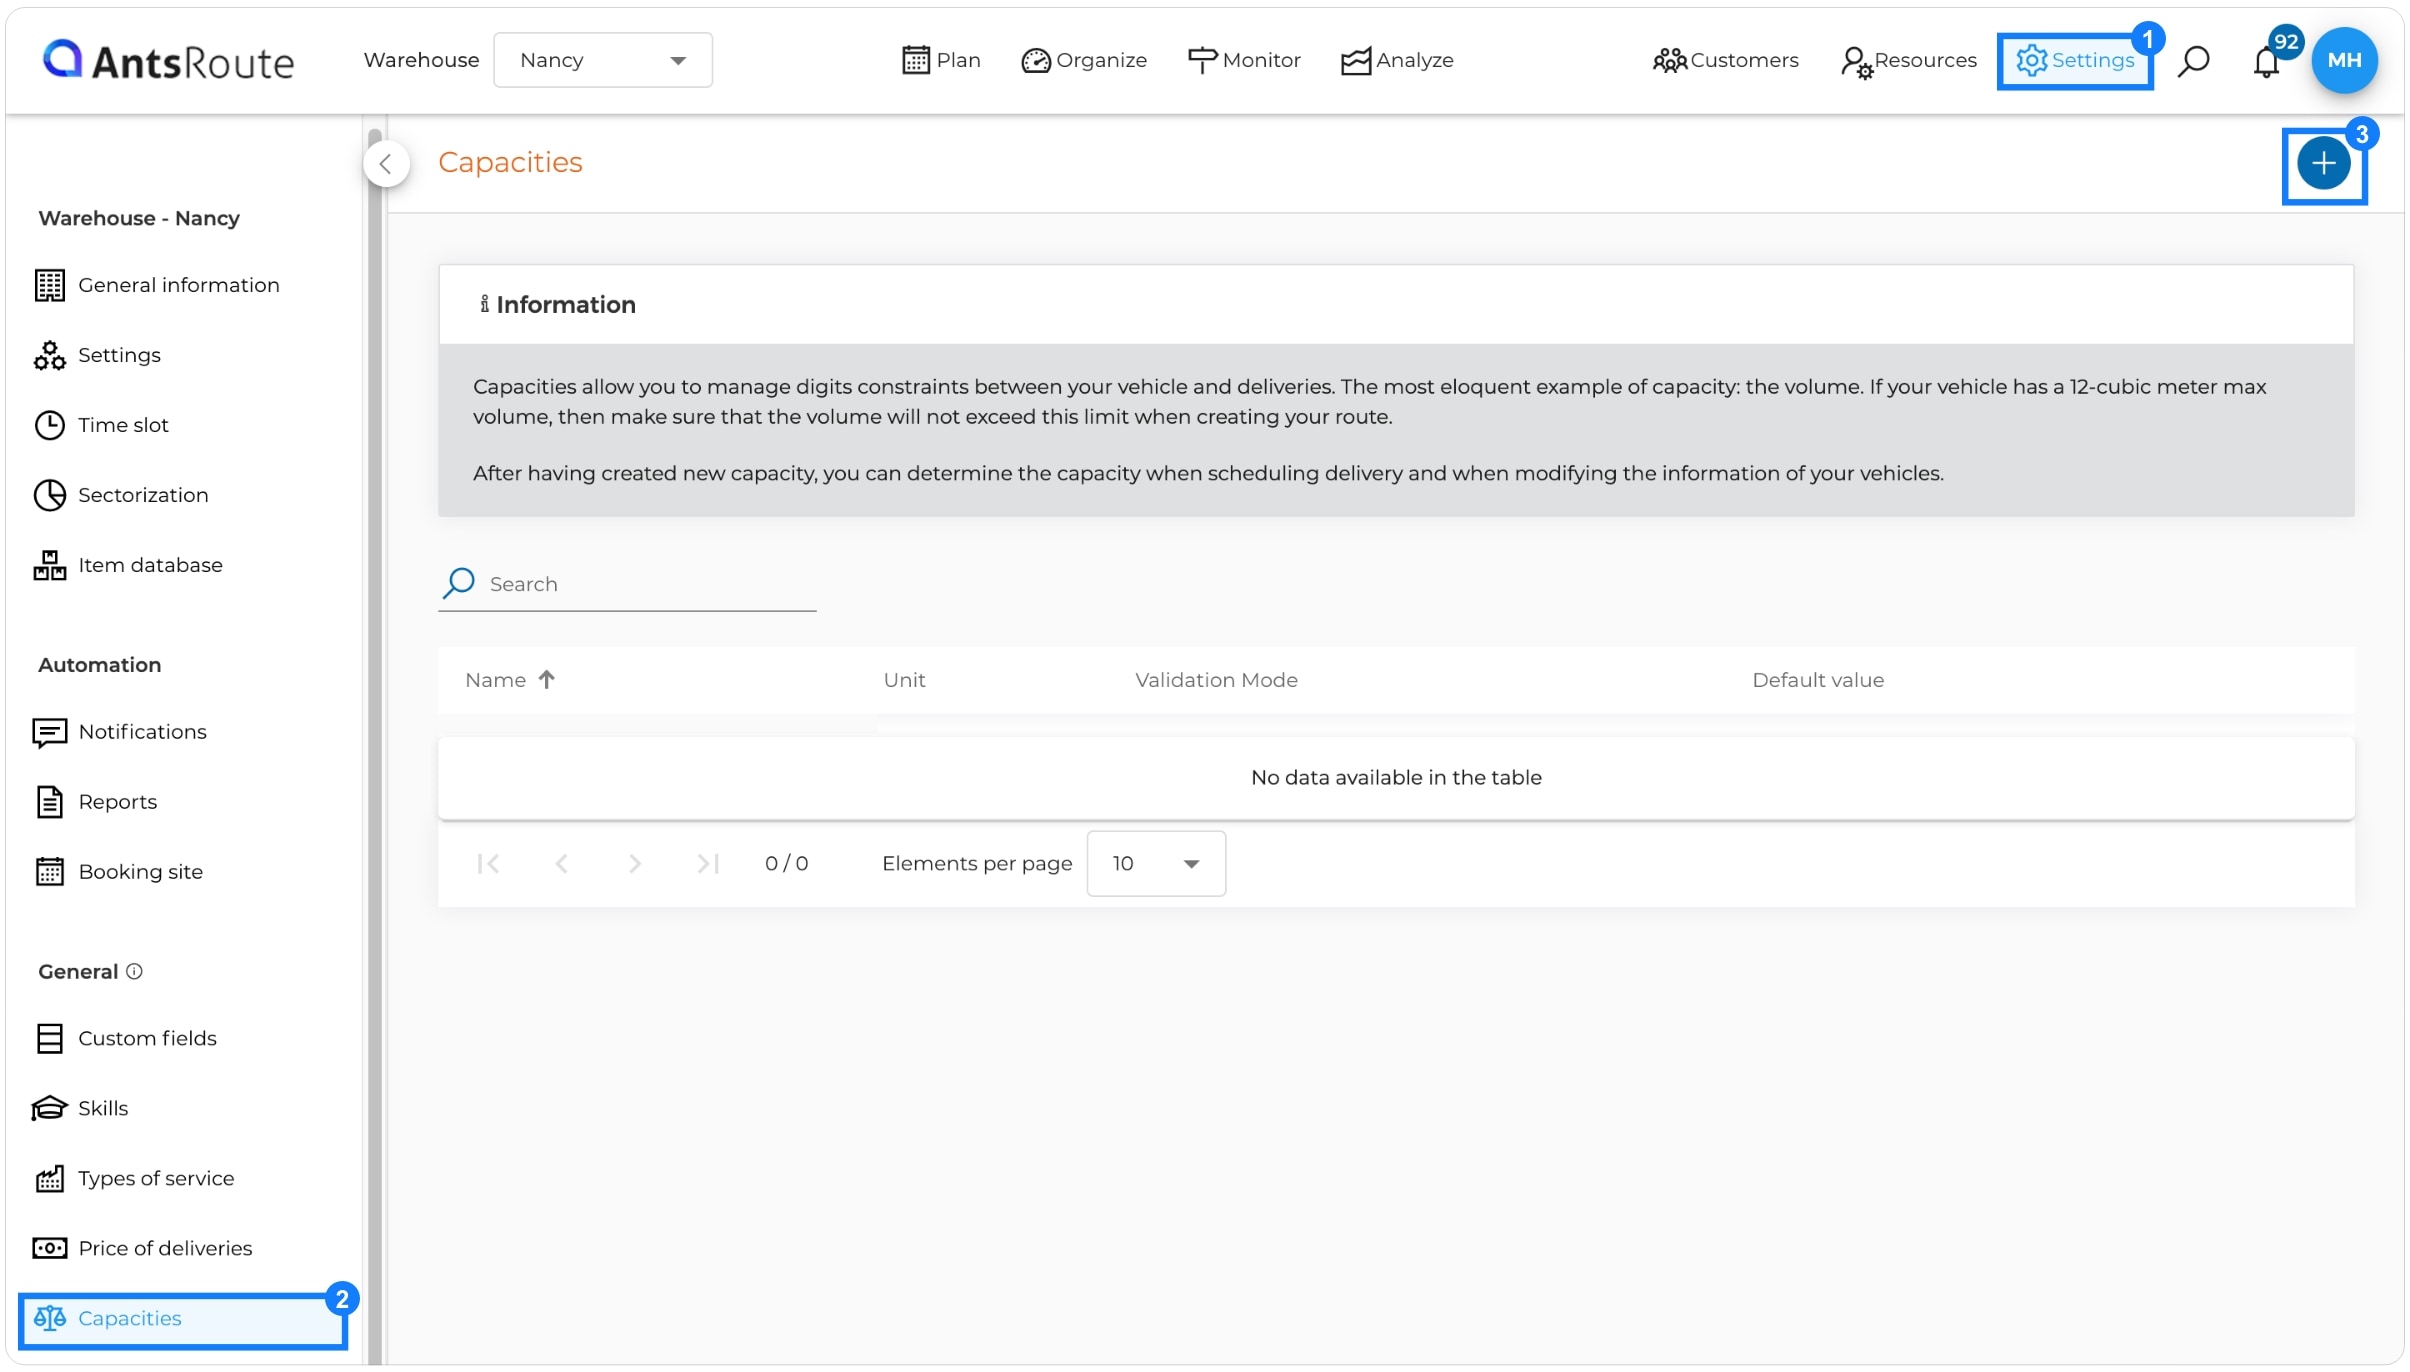Click the Reports document icon

[50, 802]
